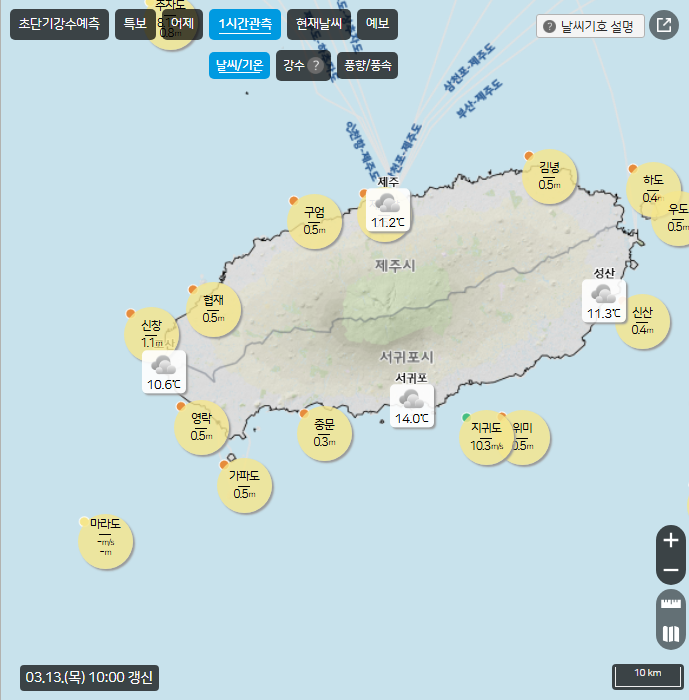Zoom in with the plus button
The image size is (689, 700).
point(671,541)
